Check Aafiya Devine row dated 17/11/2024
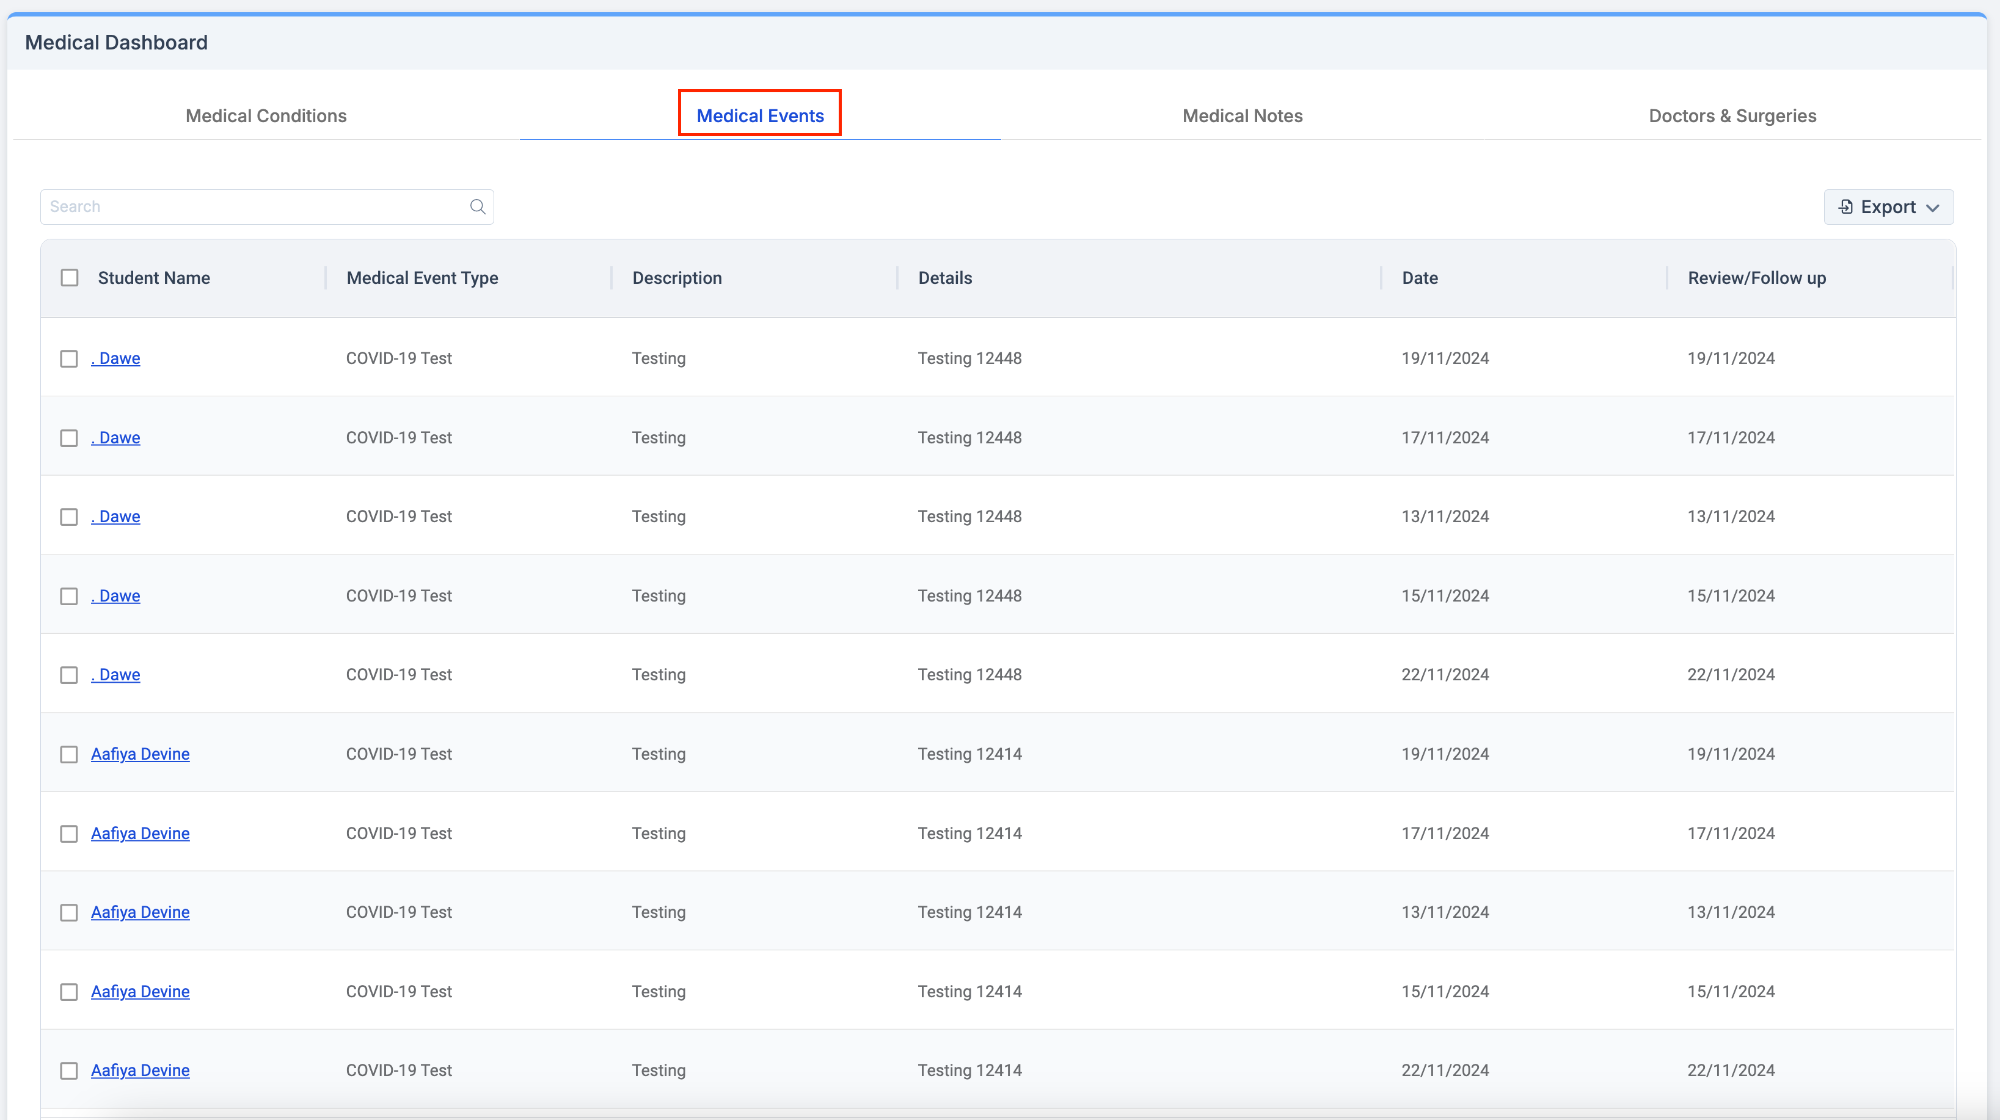 coord(69,834)
